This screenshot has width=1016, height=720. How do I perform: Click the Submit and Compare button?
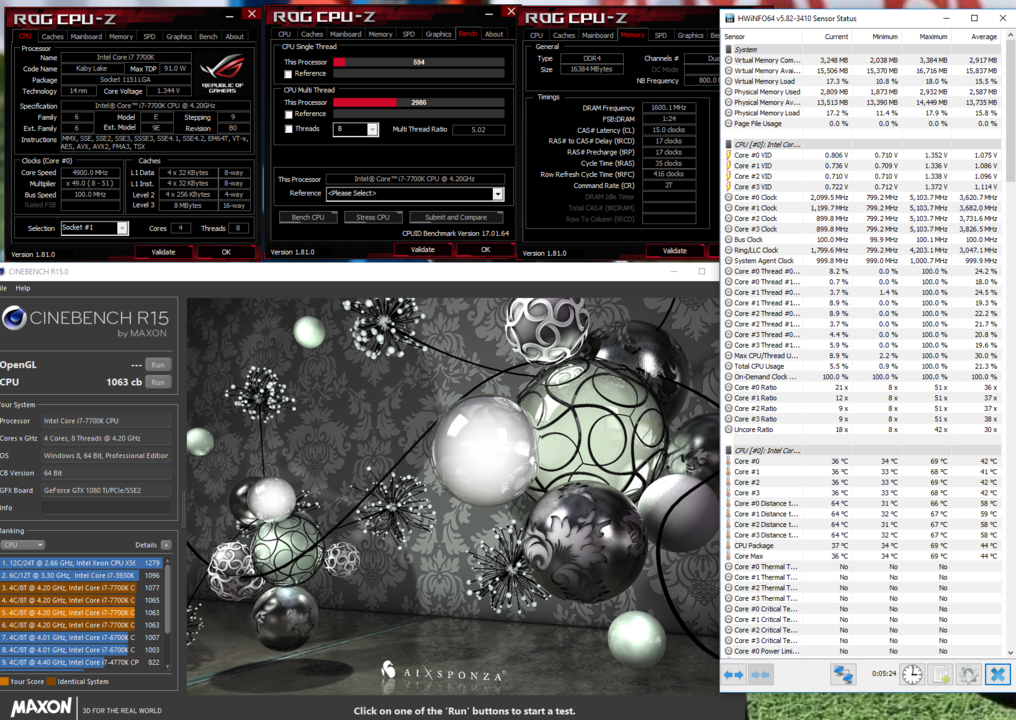pos(456,218)
